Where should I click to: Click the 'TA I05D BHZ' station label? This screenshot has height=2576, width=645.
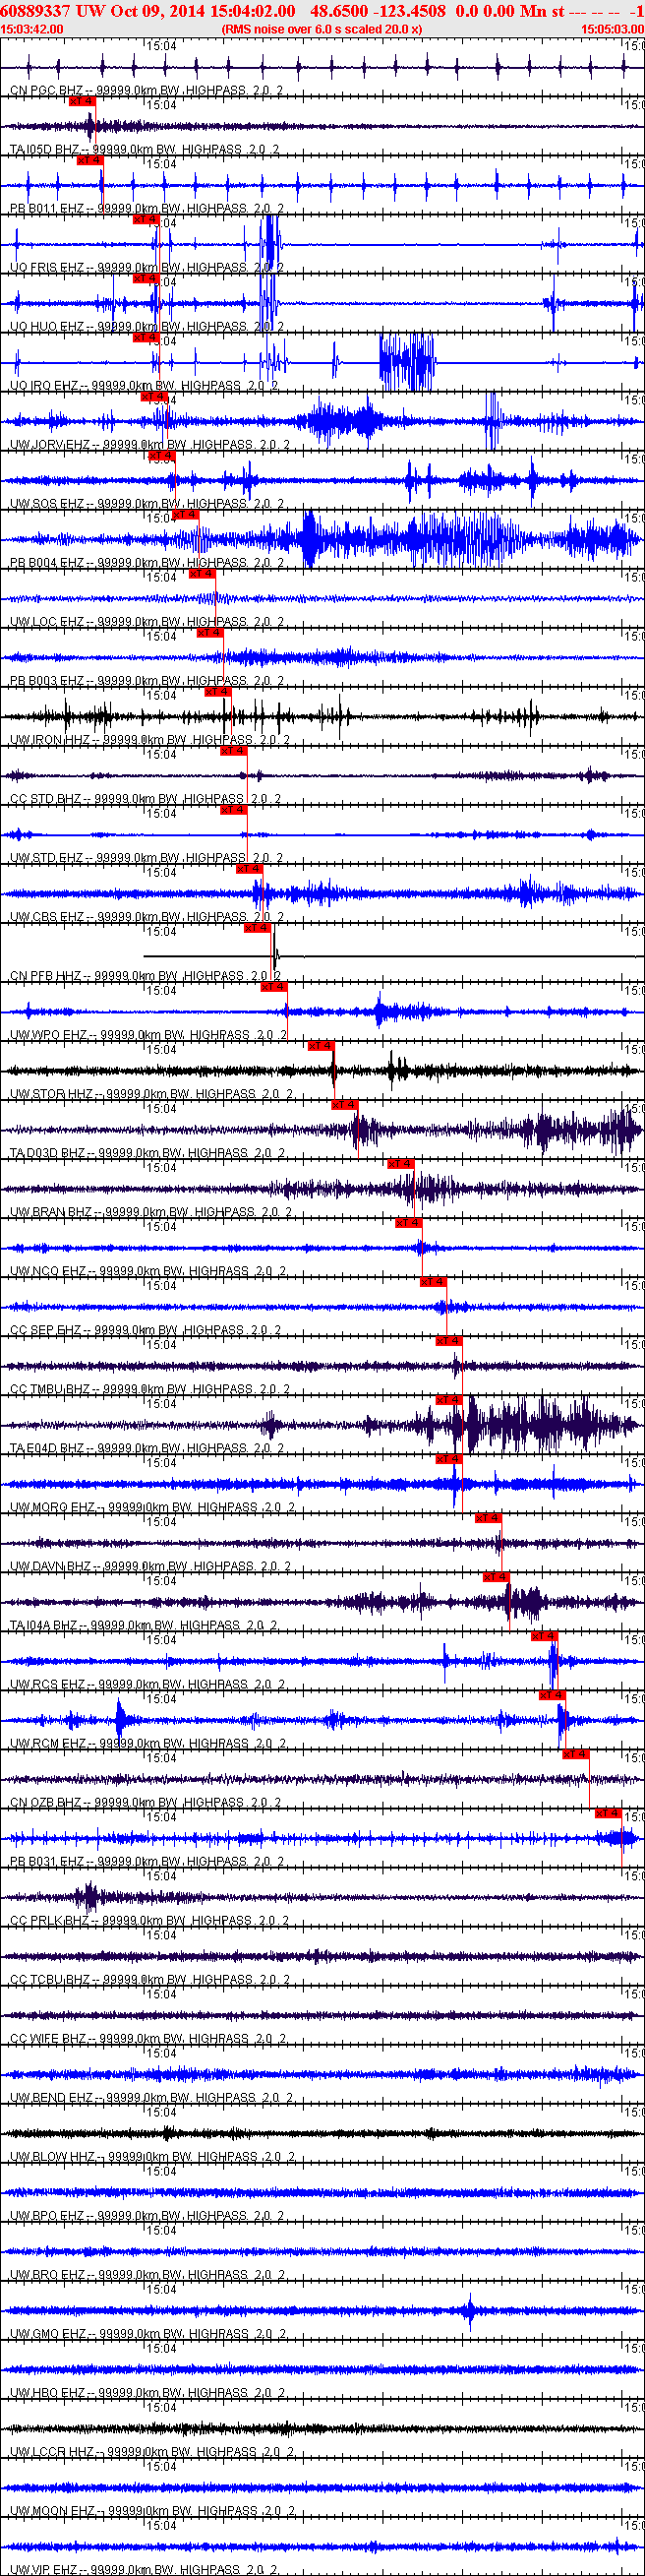44,150
